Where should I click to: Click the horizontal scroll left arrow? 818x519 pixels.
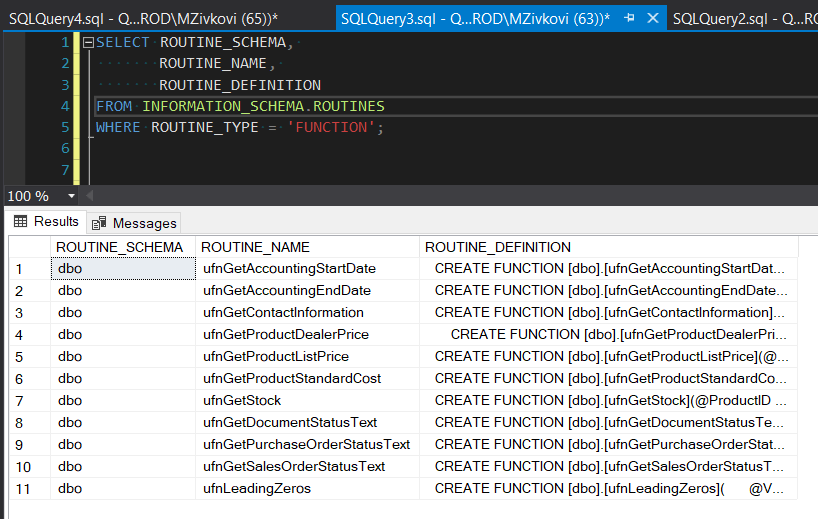(89, 196)
